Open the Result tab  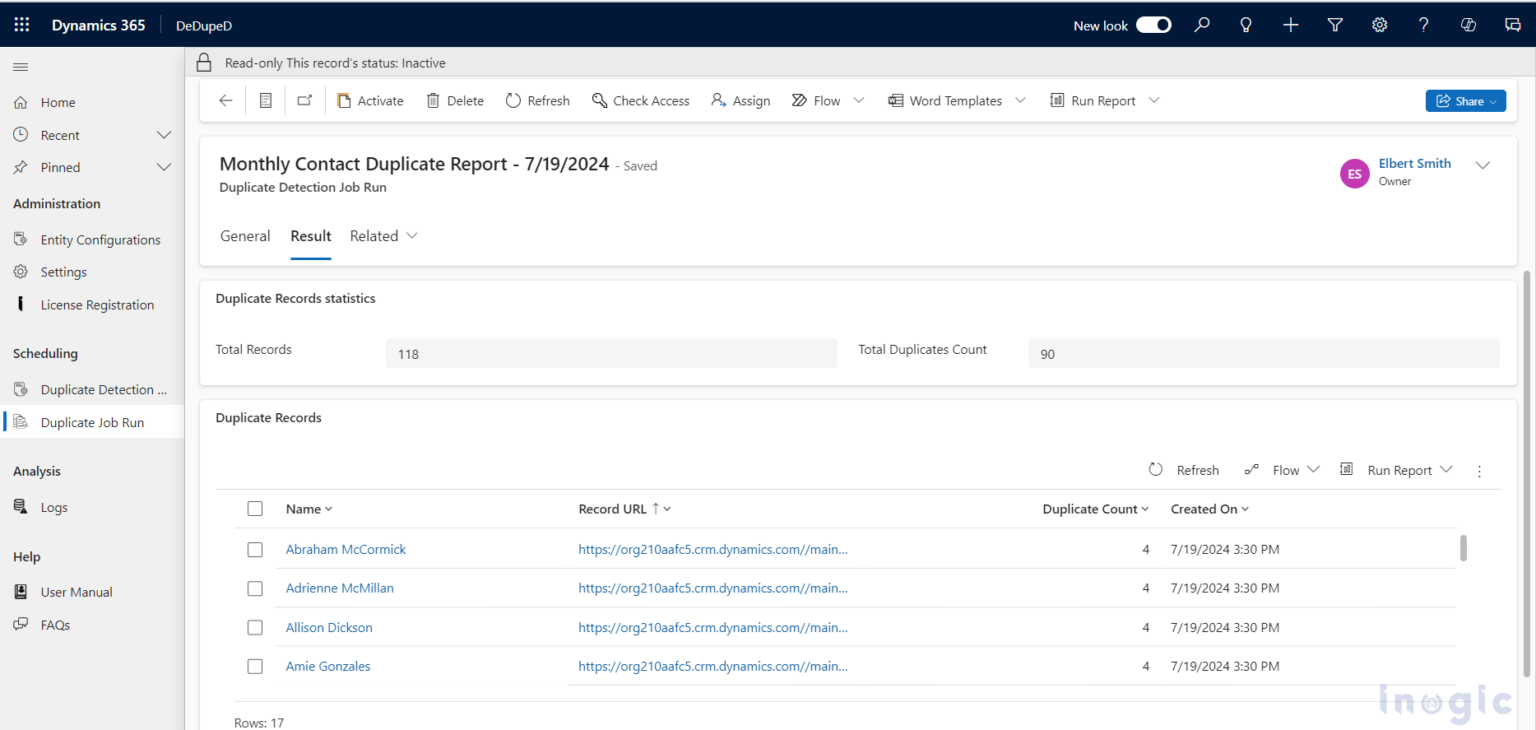(x=310, y=236)
